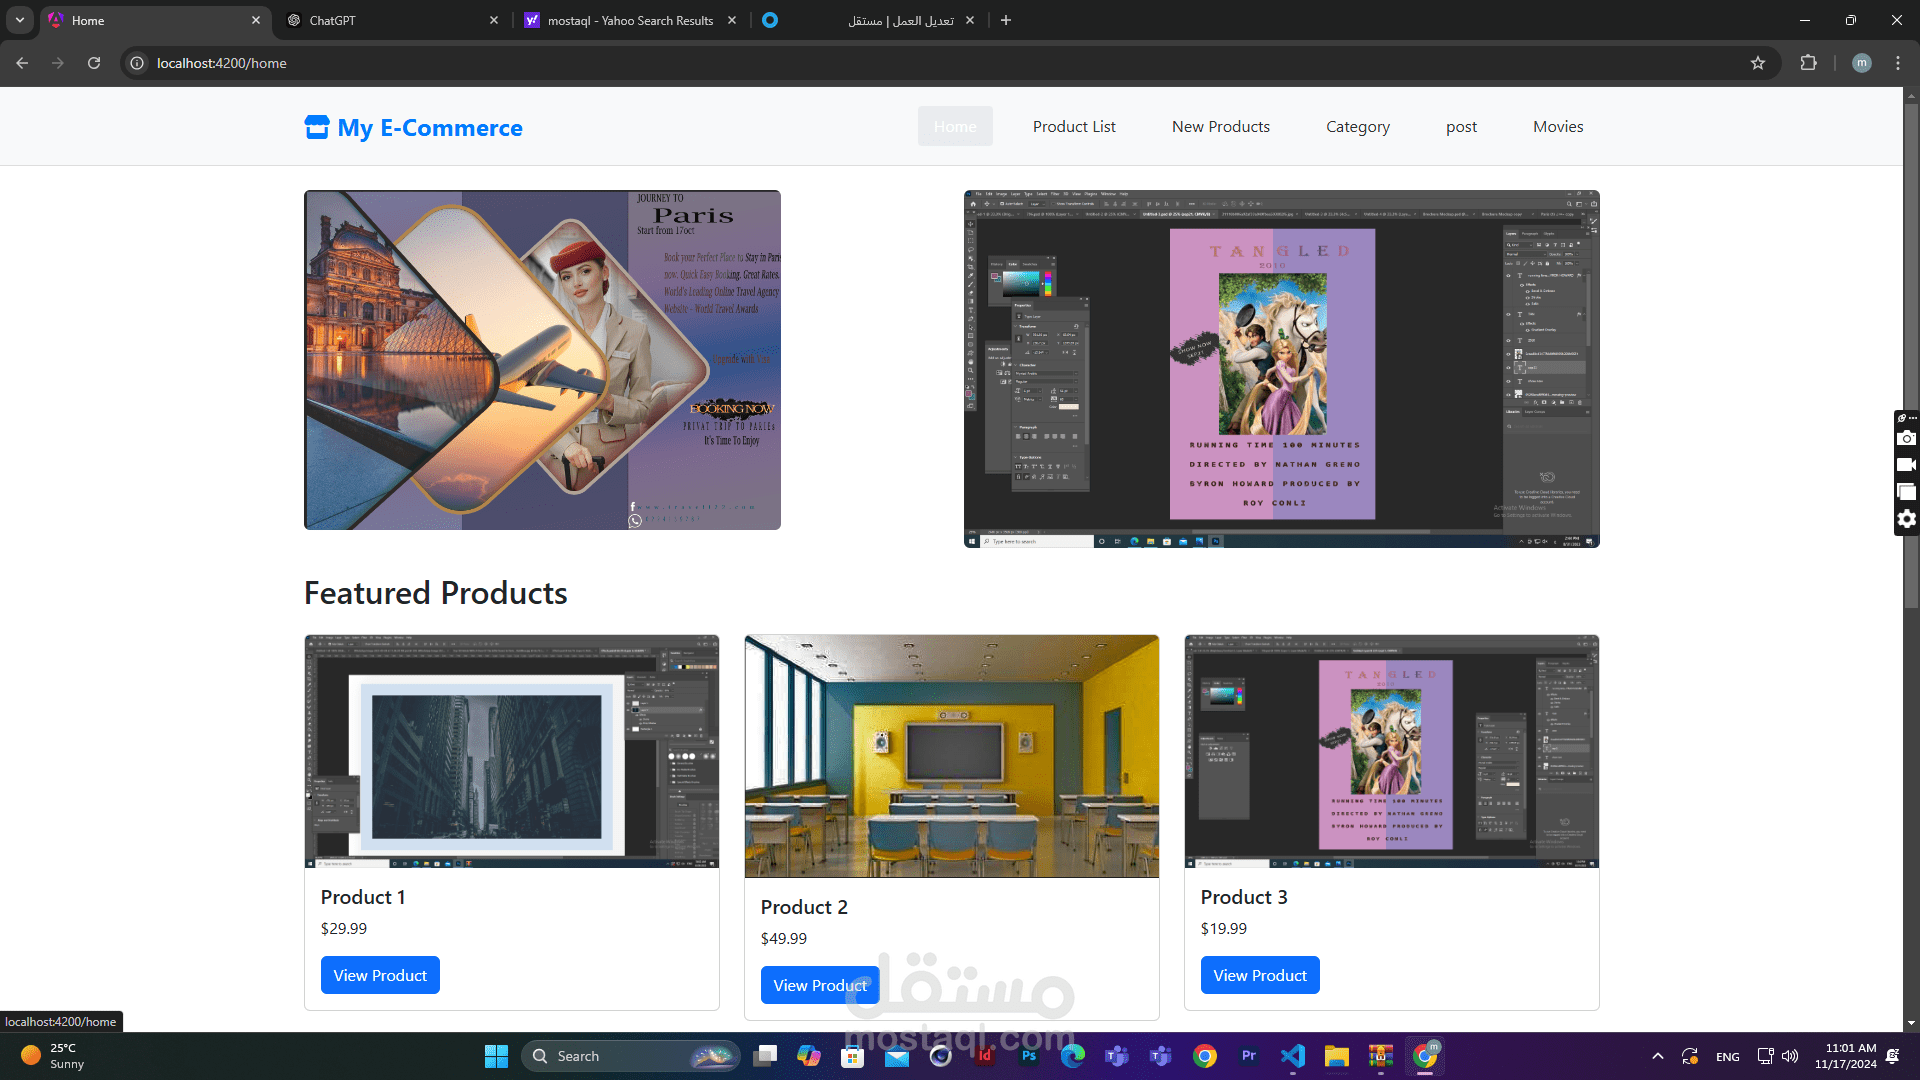
Task: Reload the page using the refresh icon
Action: (x=94, y=63)
